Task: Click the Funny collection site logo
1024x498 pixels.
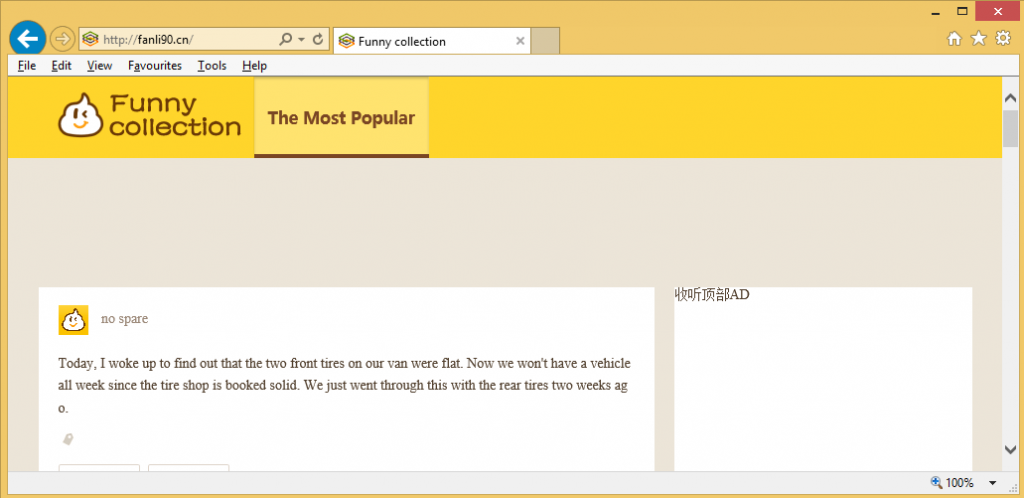Action: point(150,116)
